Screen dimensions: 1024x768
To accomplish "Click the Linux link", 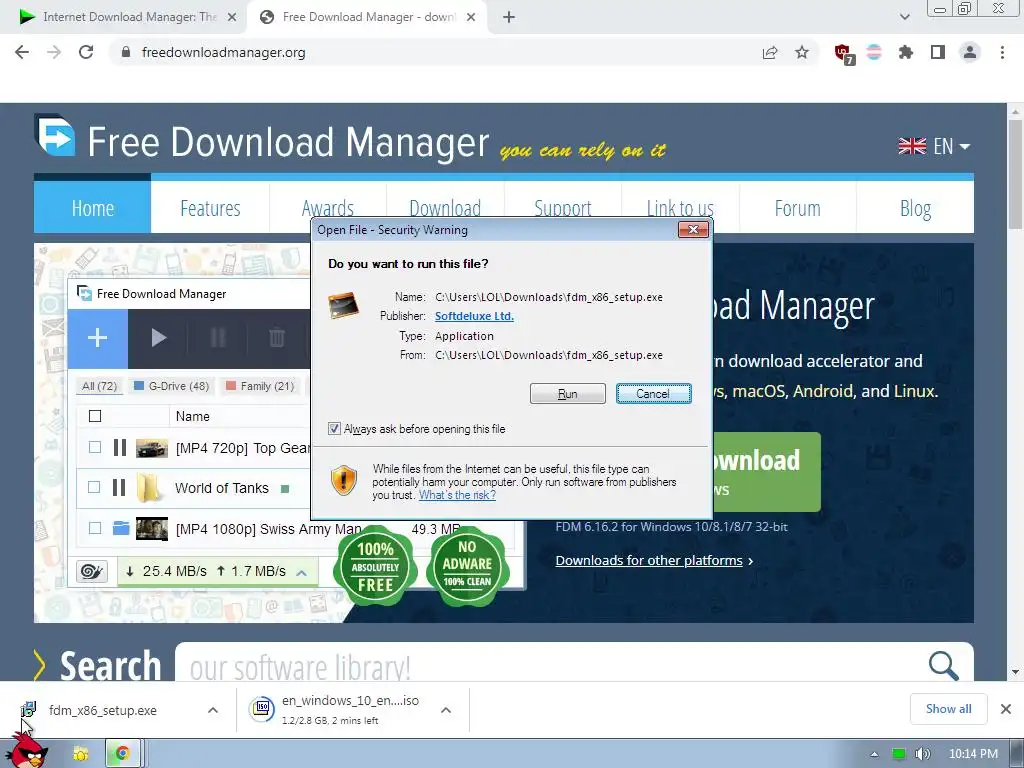I will tap(914, 391).
